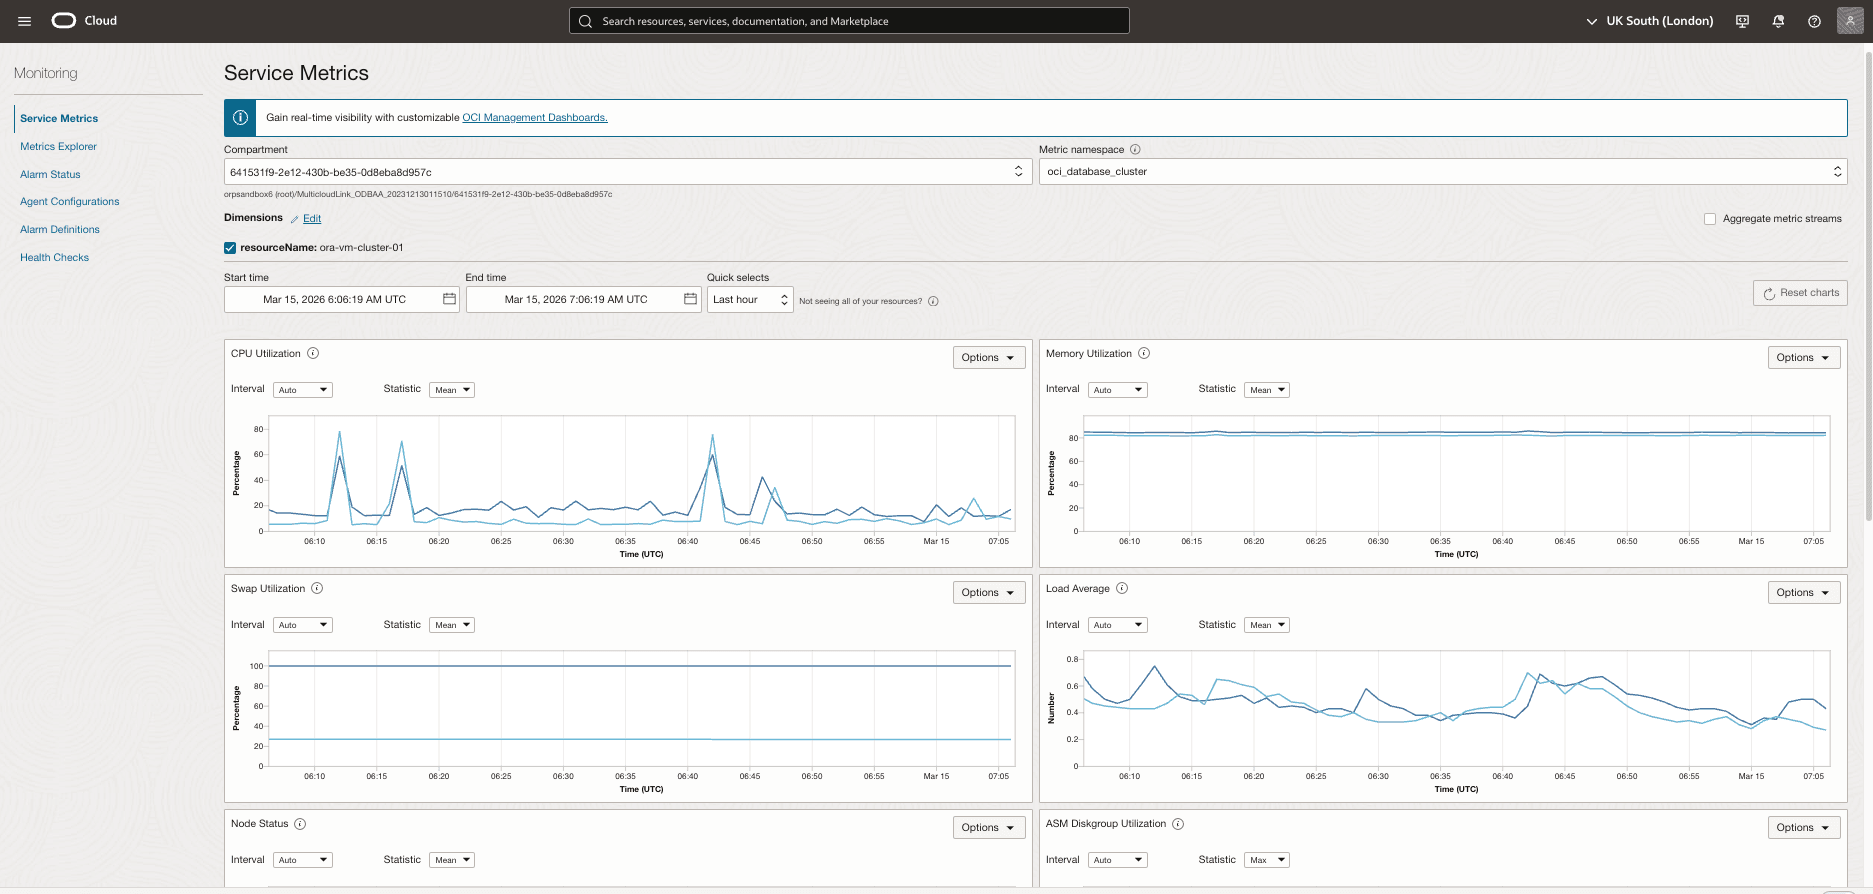Open the hamburger navigation menu
This screenshot has height=894, width=1873.
(25, 21)
